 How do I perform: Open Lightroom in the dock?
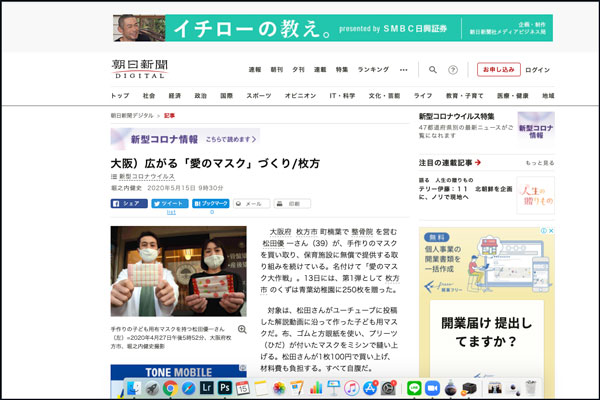(208, 387)
